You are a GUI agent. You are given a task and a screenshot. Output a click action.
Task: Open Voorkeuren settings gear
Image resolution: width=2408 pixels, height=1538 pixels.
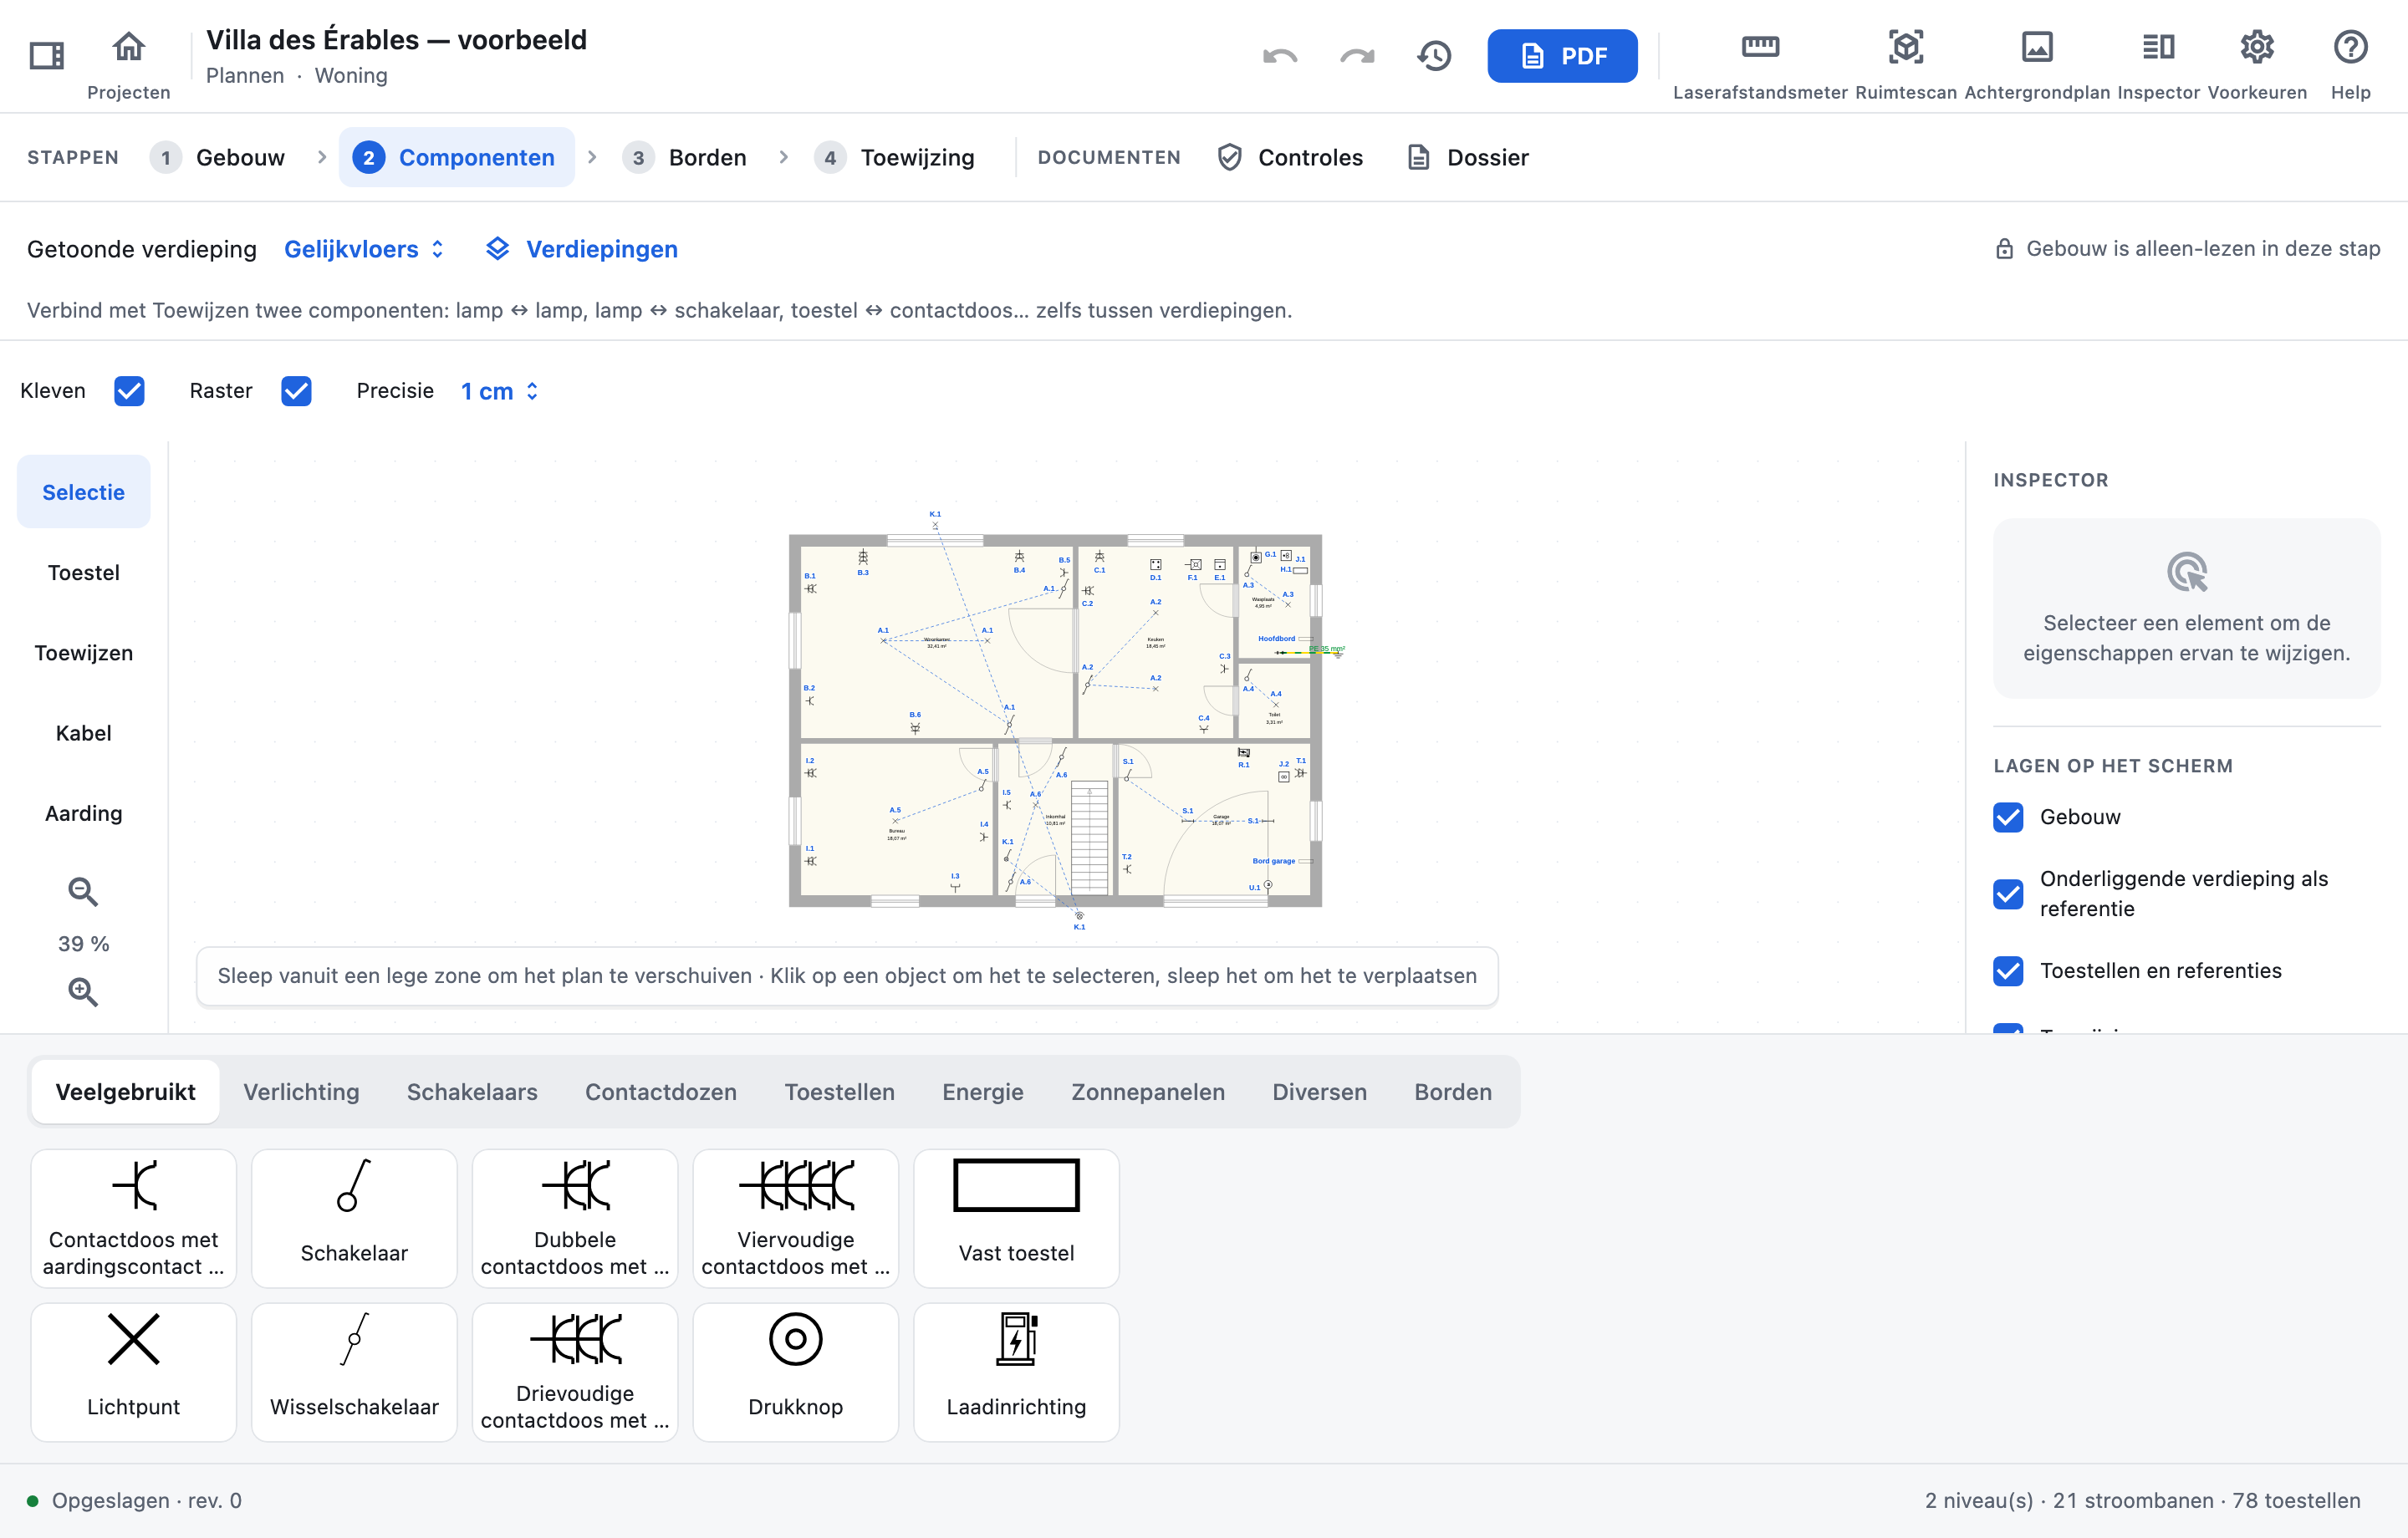click(2257, 64)
